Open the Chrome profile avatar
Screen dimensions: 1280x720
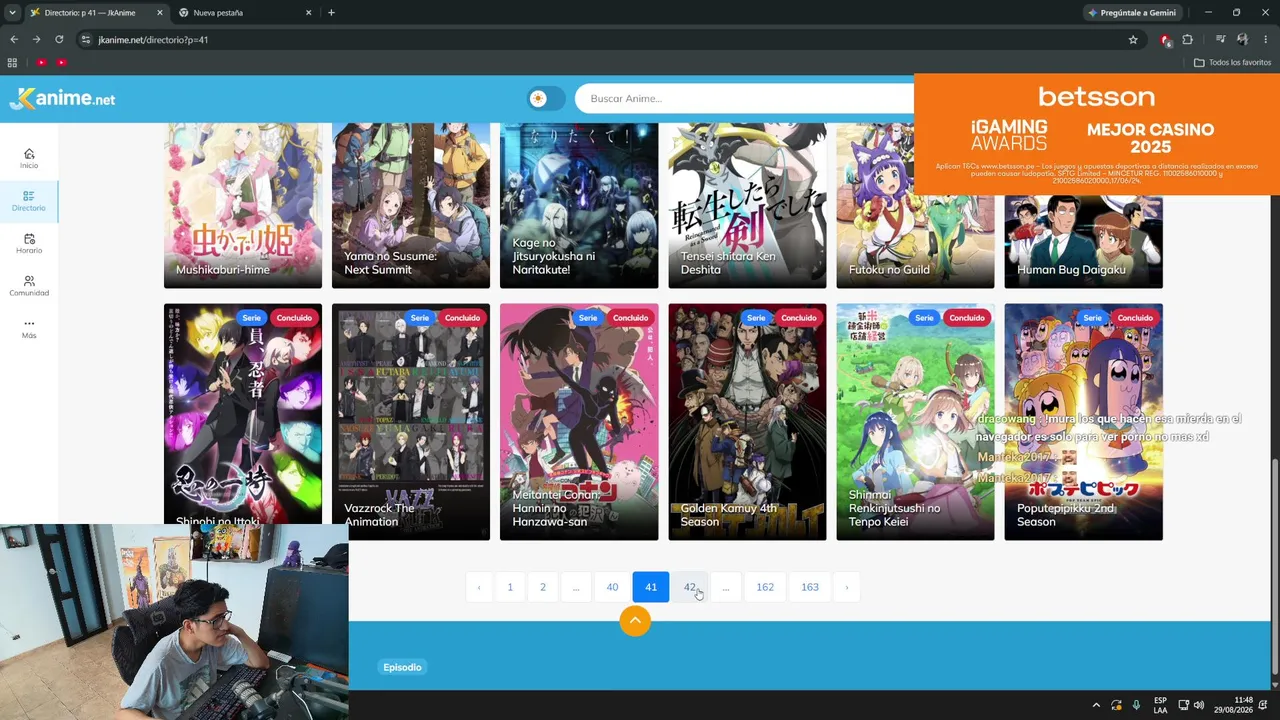point(1242,40)
